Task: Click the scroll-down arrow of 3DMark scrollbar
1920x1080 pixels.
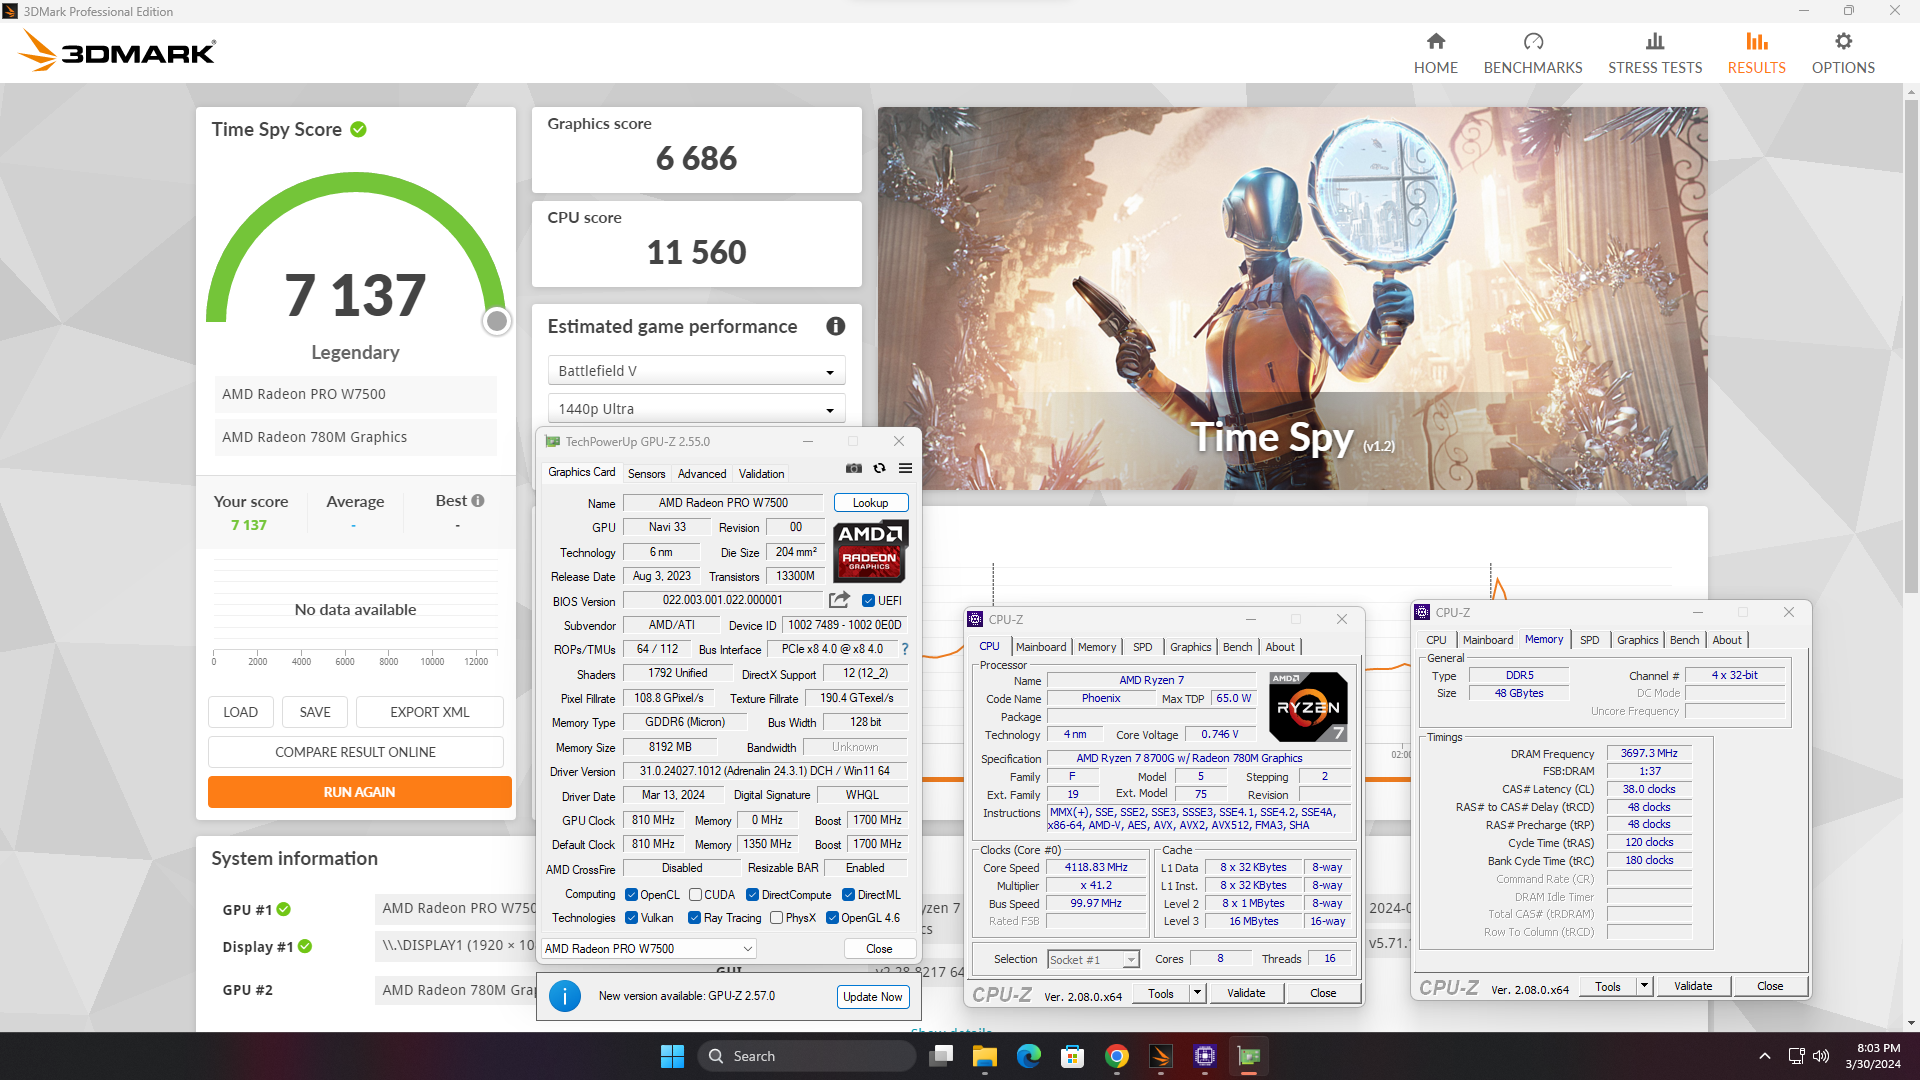Action: pyautogui.click(x=1911, y=1023)
